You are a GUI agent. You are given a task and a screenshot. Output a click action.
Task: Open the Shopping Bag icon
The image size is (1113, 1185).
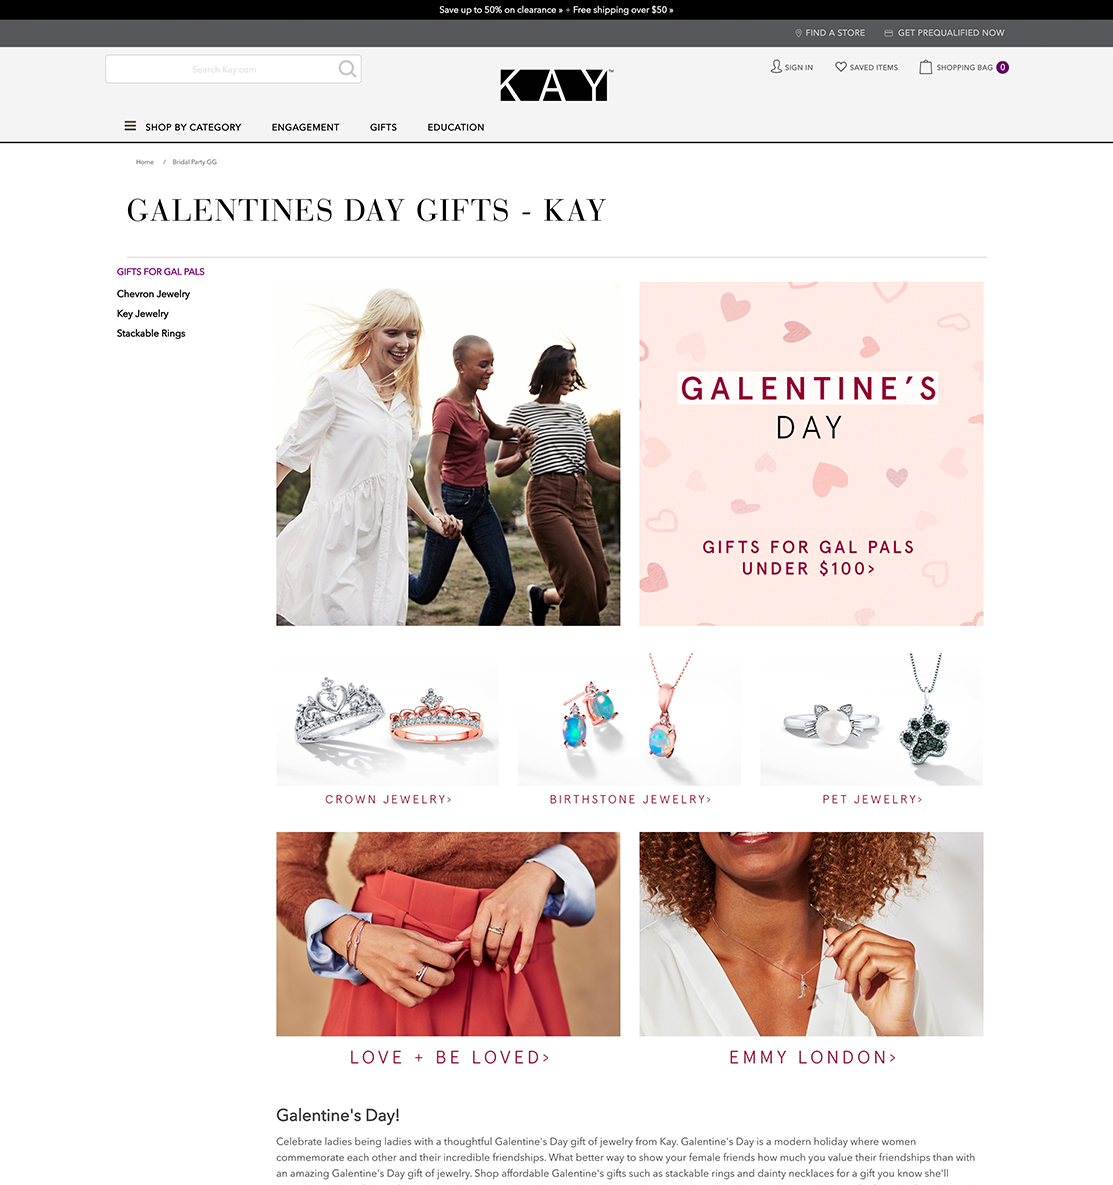click(x=926, y=67)
